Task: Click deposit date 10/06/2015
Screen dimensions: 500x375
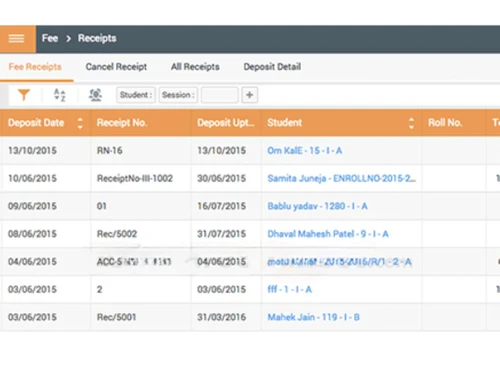Action: pos(32,178)
